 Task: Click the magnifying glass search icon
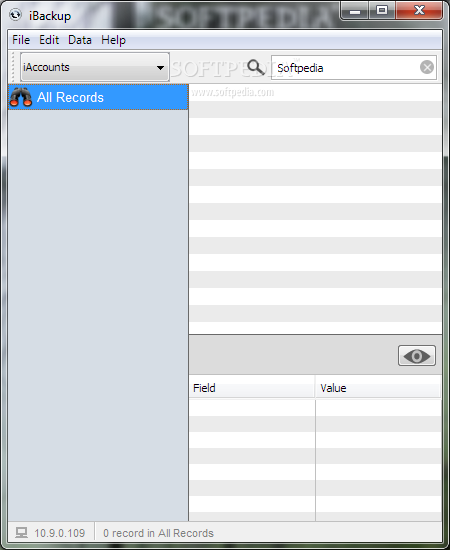pyautogui.click(x=256, y=67)
